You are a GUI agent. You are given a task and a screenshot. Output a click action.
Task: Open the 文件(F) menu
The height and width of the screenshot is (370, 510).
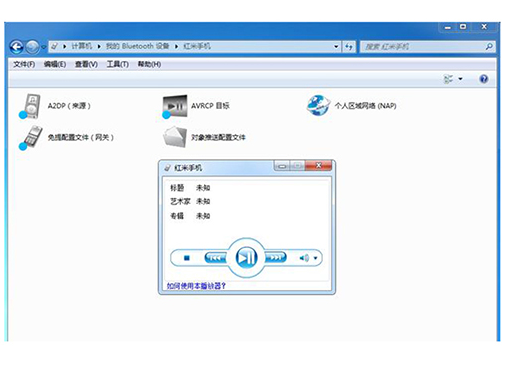[24, 64]
